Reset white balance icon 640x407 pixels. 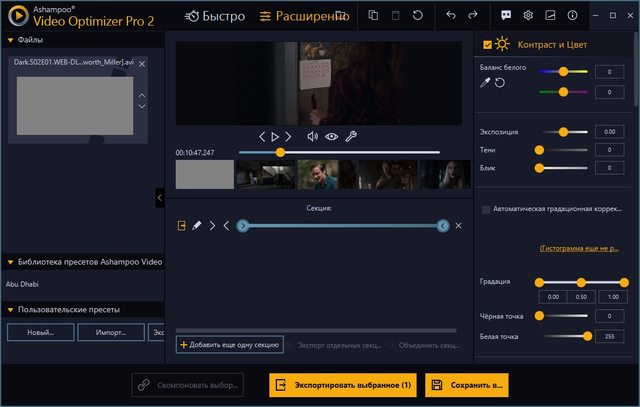[x=500, y=83]
